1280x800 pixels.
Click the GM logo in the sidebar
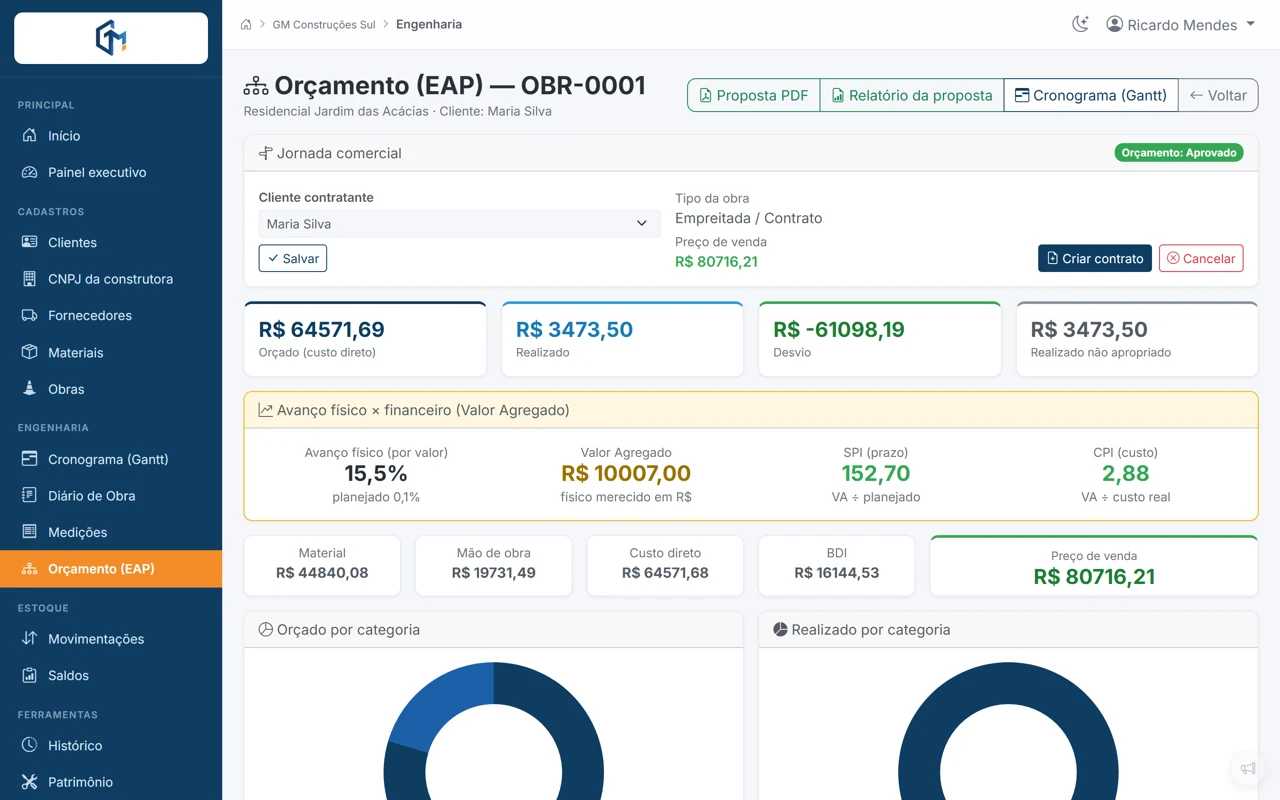(111, 38)
